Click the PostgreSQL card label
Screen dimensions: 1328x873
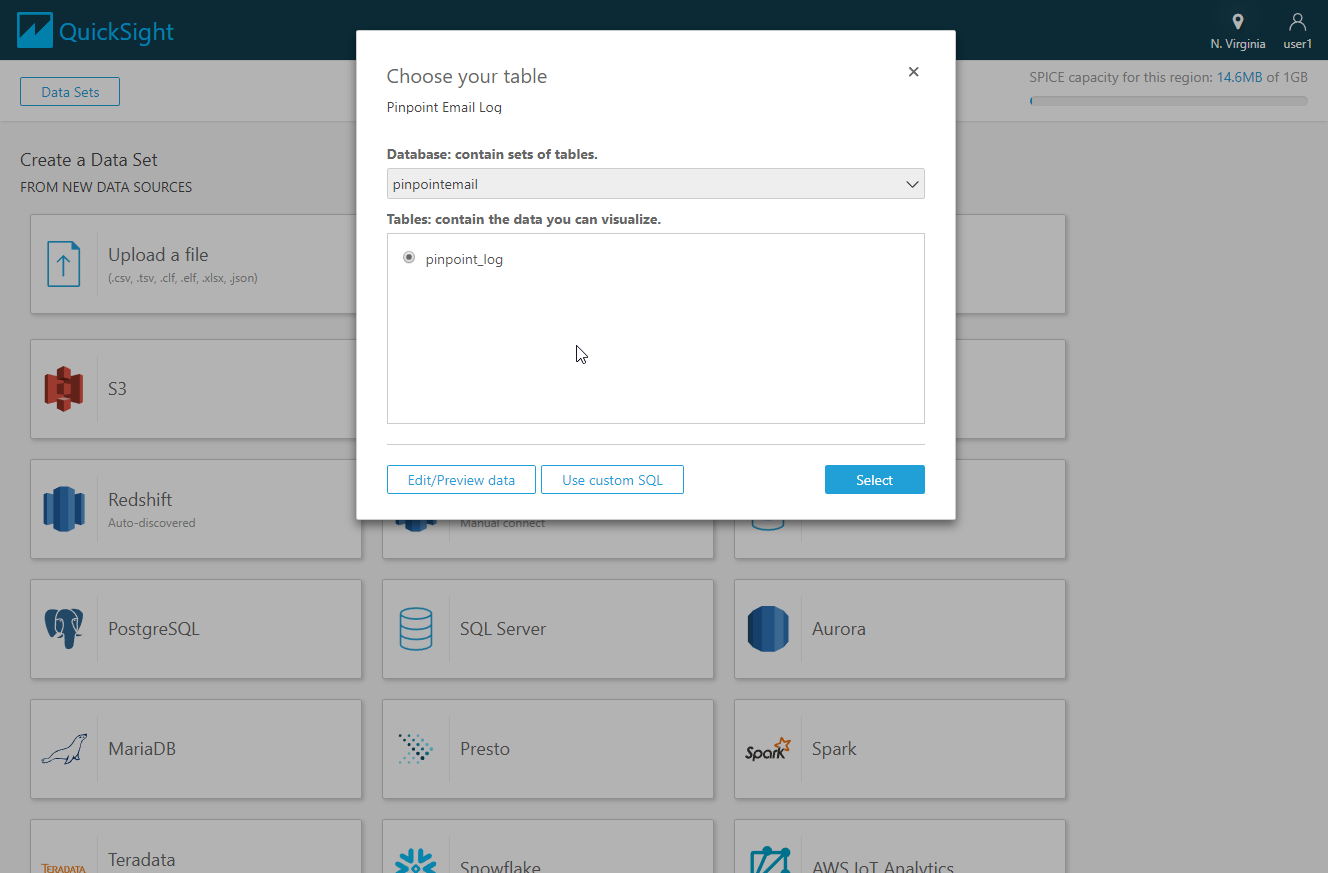[x=154, y=629]
